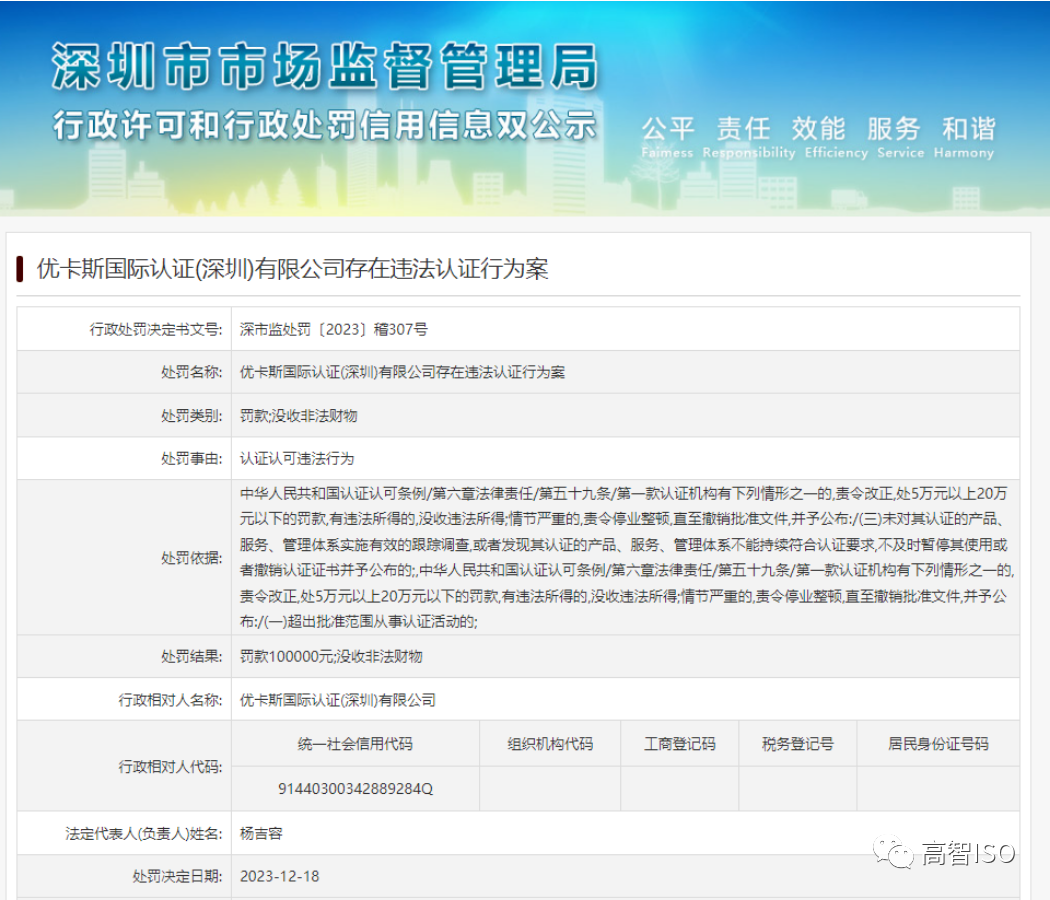Click the 行政许可和行政处罚信用信息双公示 subtitle
This screenshot has height=900, width=1050.
(325, 127)
